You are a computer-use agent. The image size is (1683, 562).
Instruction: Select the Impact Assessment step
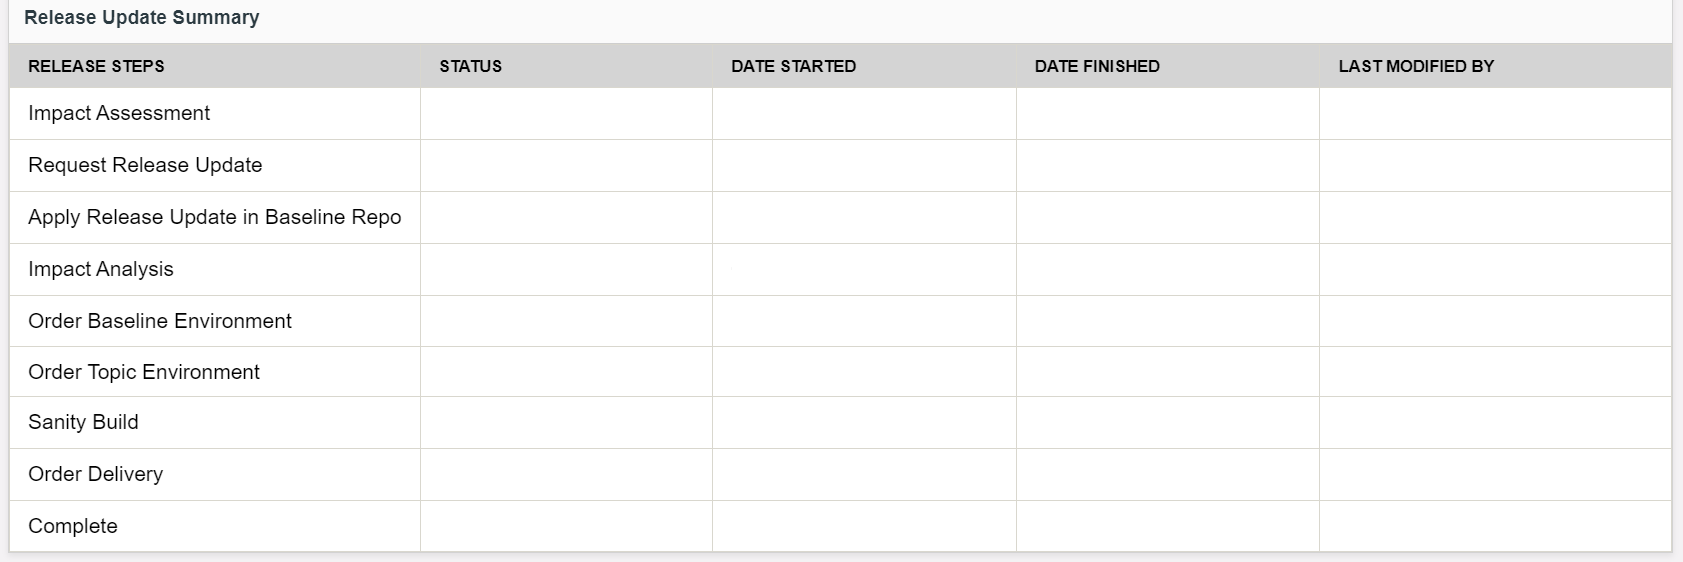[119, 113]
